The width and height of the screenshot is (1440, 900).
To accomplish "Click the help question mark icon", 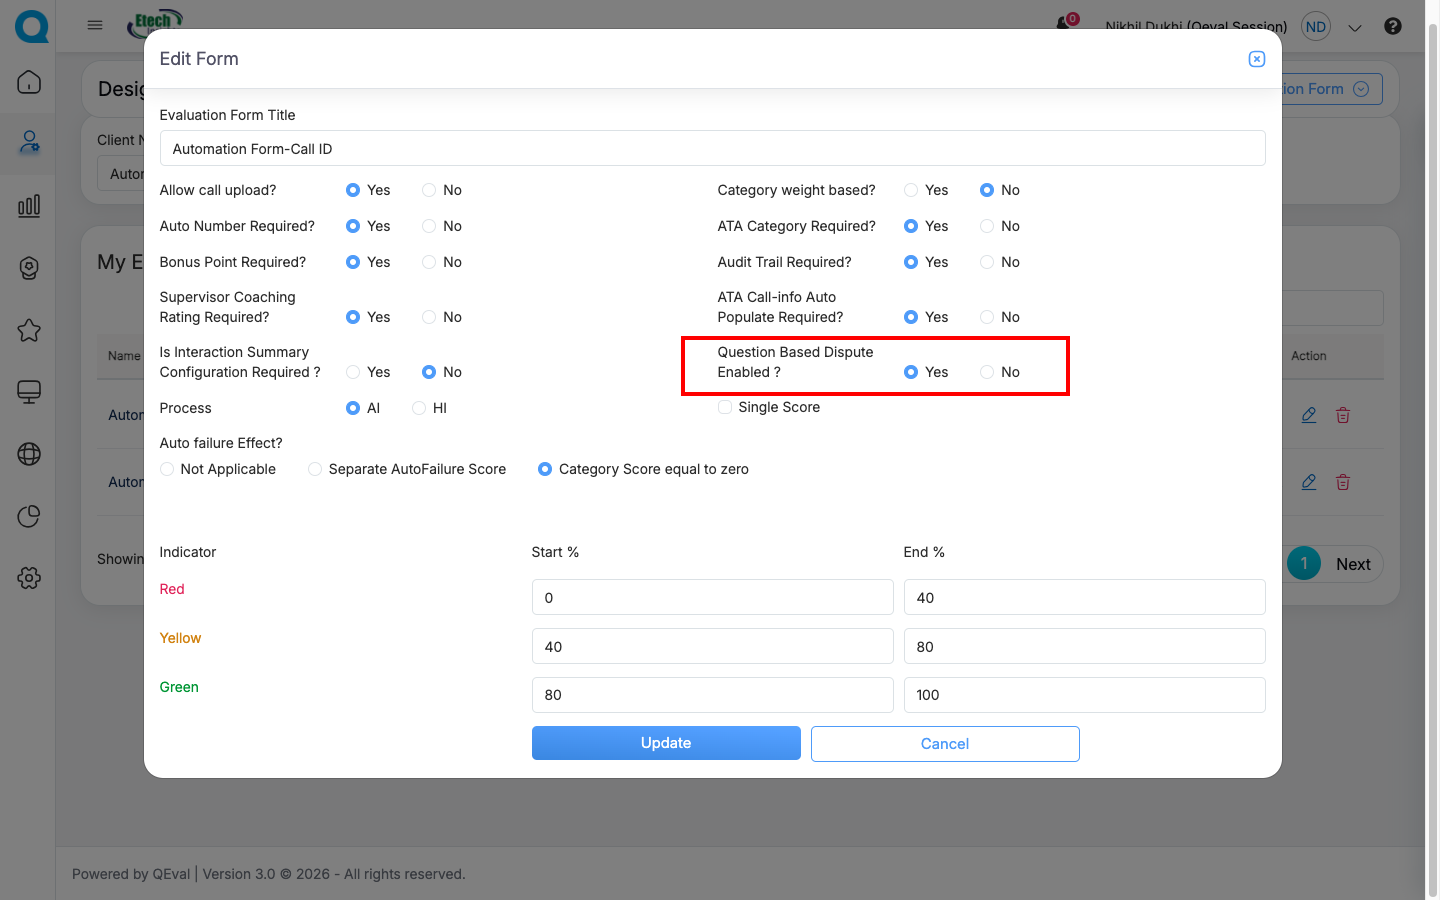I will point(1392,26).
